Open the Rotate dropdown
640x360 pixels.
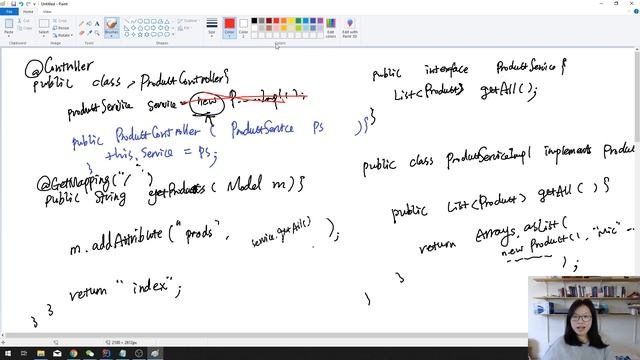63,35
